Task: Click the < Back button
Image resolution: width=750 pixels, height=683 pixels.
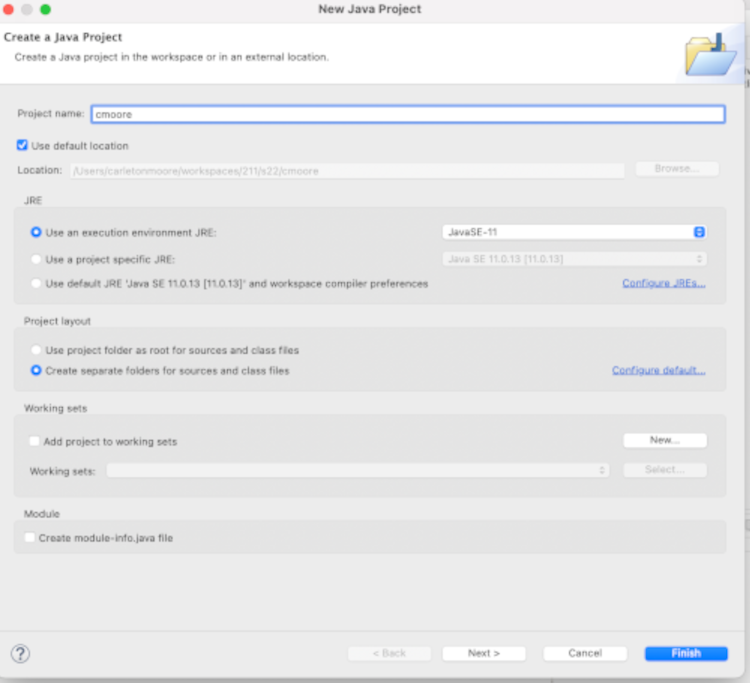Action: point(389,653)
